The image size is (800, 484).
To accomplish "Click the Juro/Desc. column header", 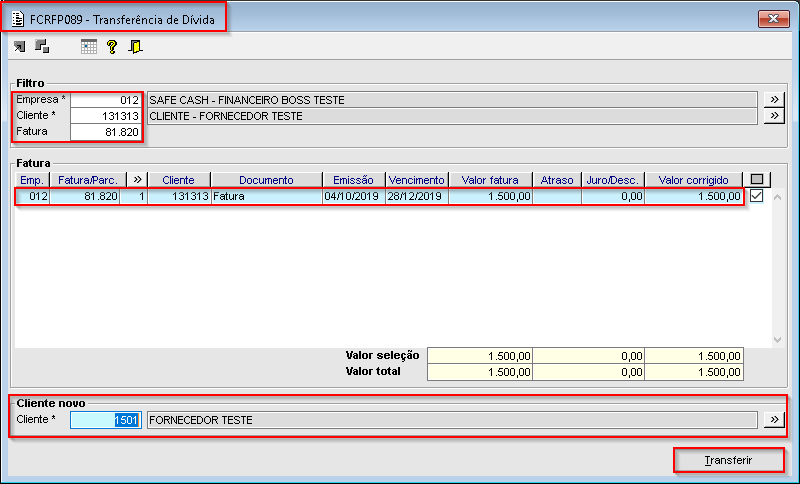I will pos(613,180).
